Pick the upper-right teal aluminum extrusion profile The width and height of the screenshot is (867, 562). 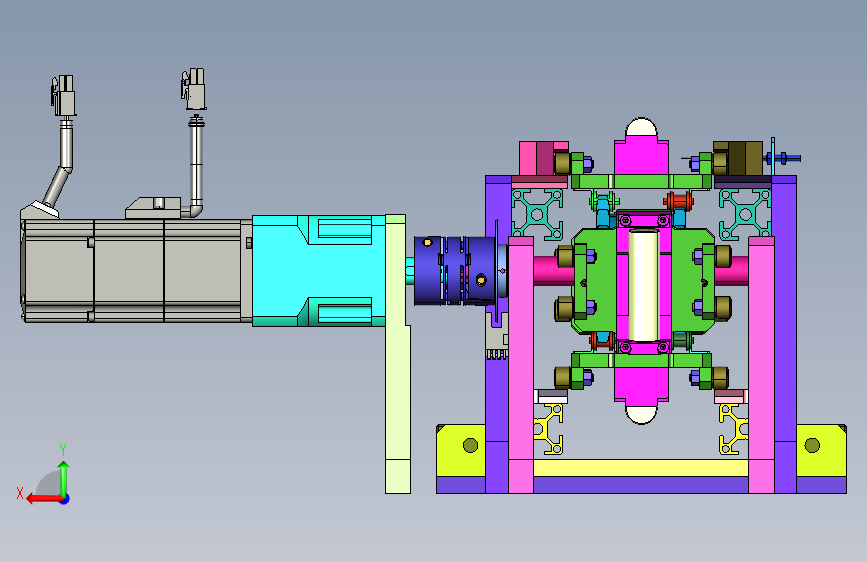tap(745, 214)
